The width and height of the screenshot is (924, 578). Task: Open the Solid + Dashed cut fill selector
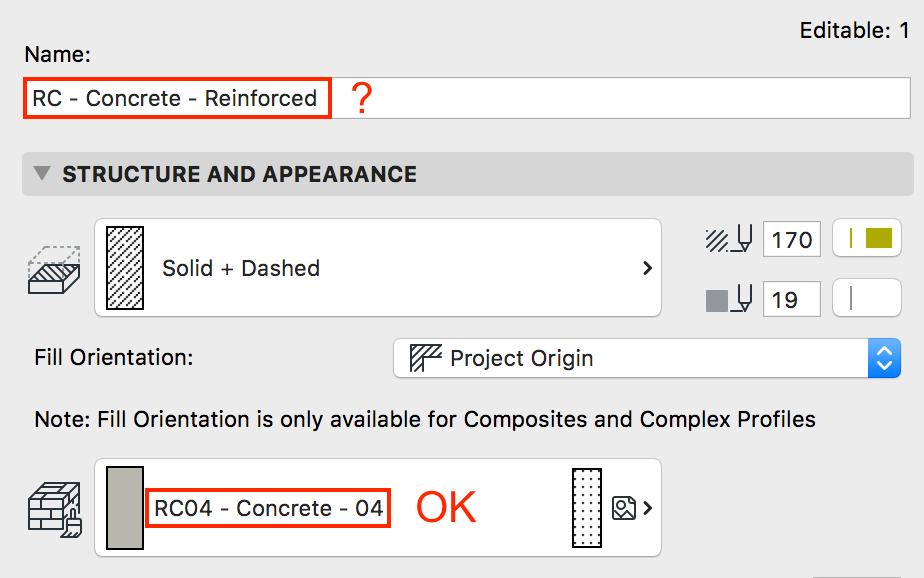tap(377, 268)
